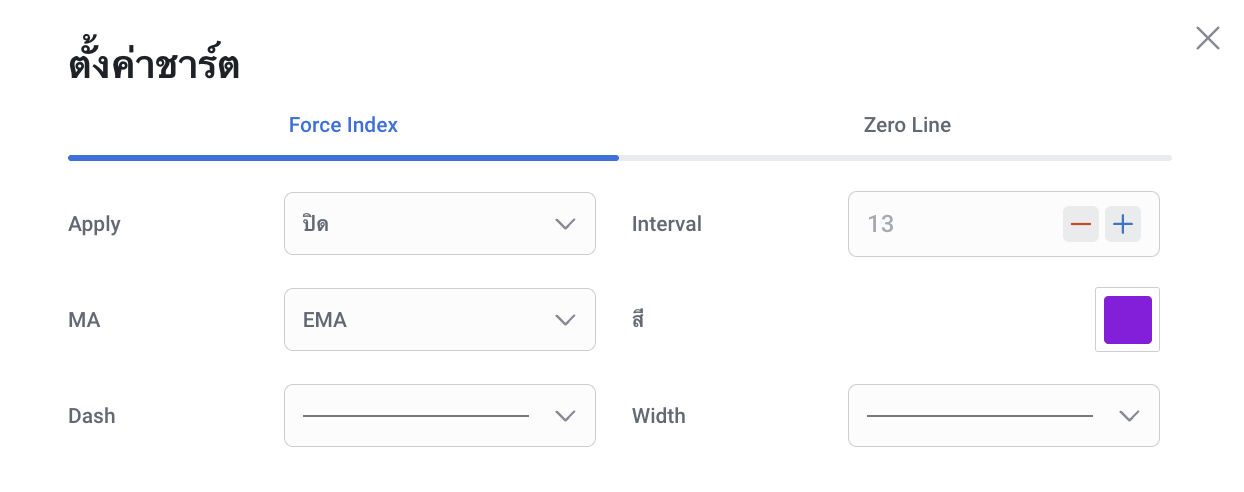Focus the Interval field showing 13
Viewport: 1244px width, 492px height.
[950, 224]
